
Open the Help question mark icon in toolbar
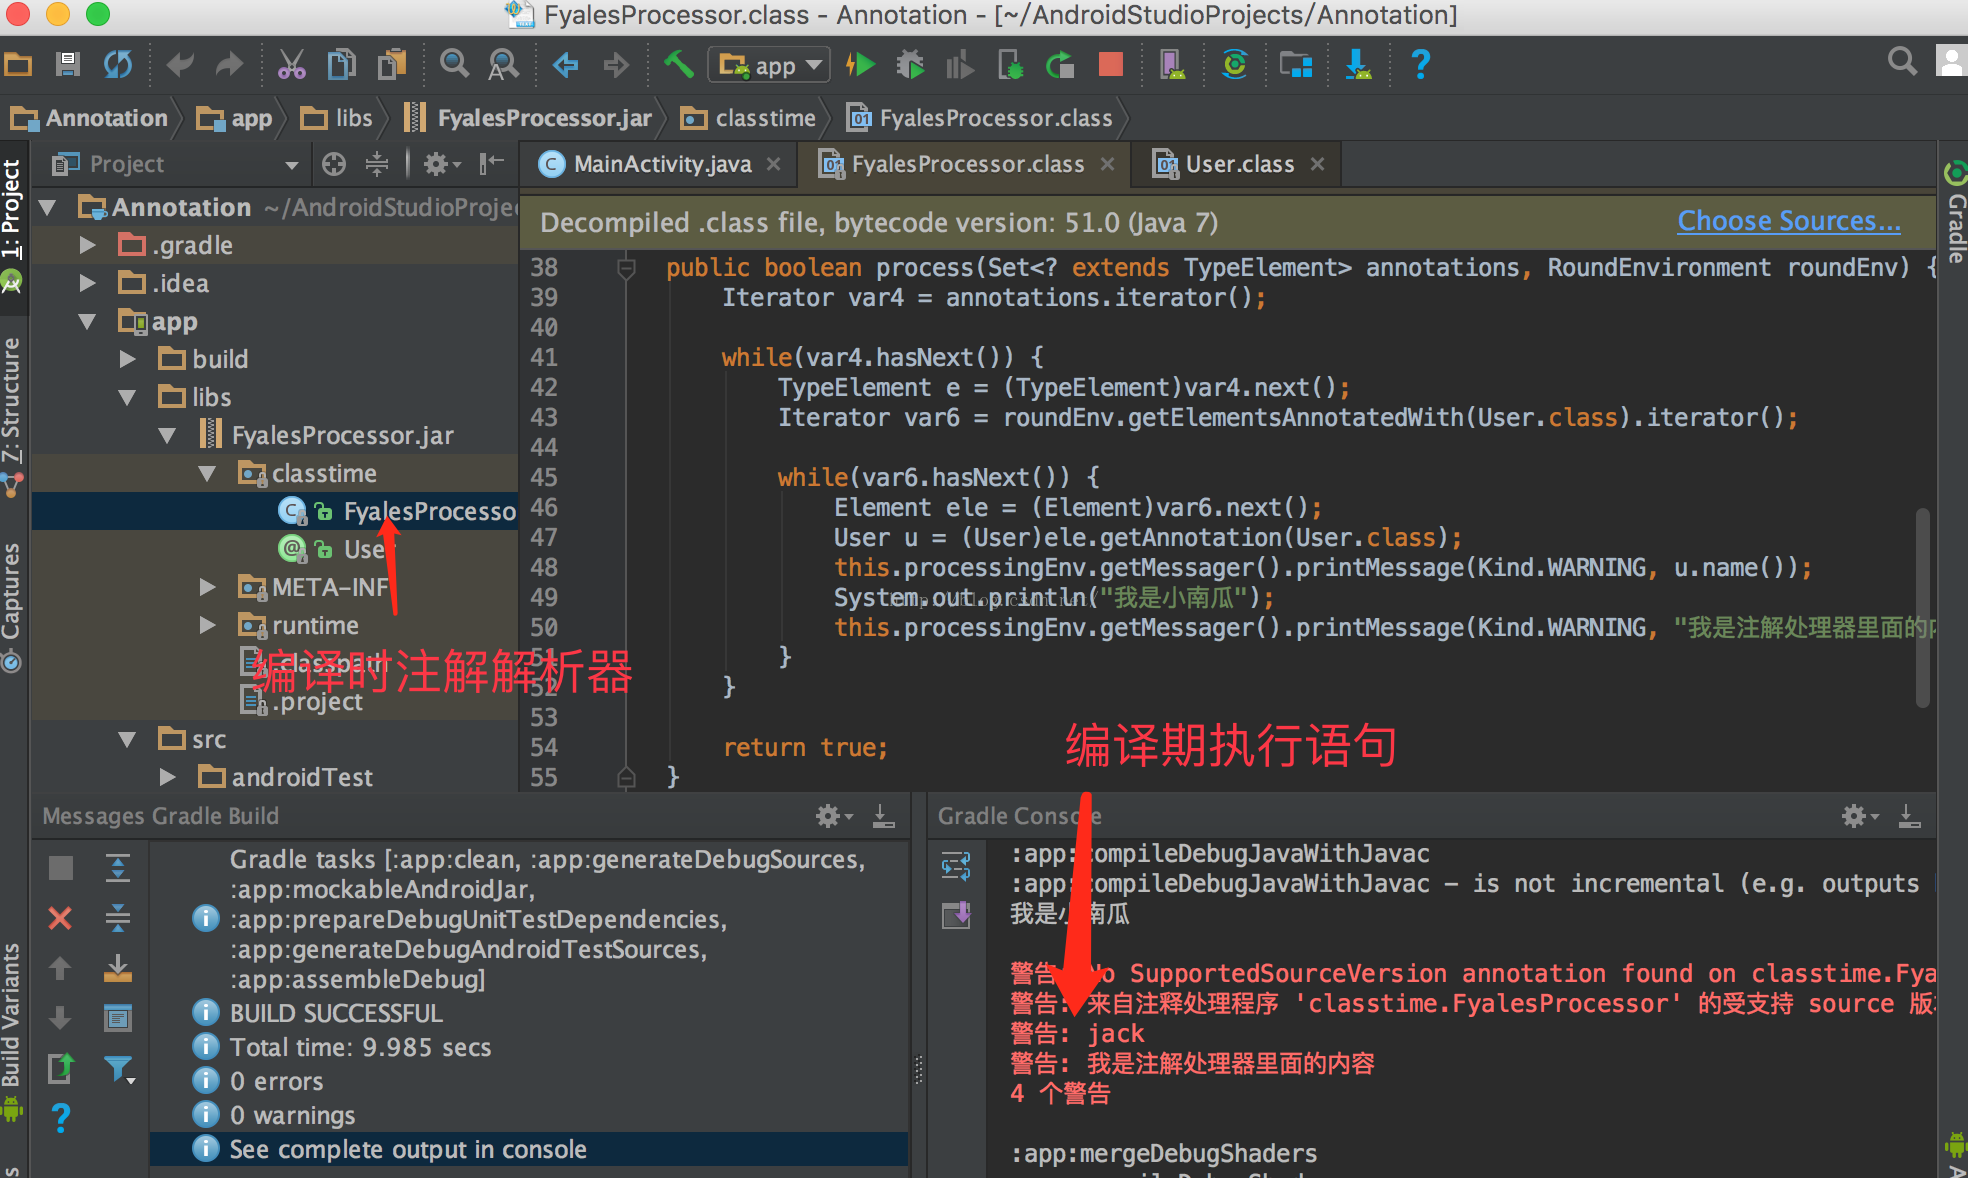pyautogui.click(x=1420, y=65)
